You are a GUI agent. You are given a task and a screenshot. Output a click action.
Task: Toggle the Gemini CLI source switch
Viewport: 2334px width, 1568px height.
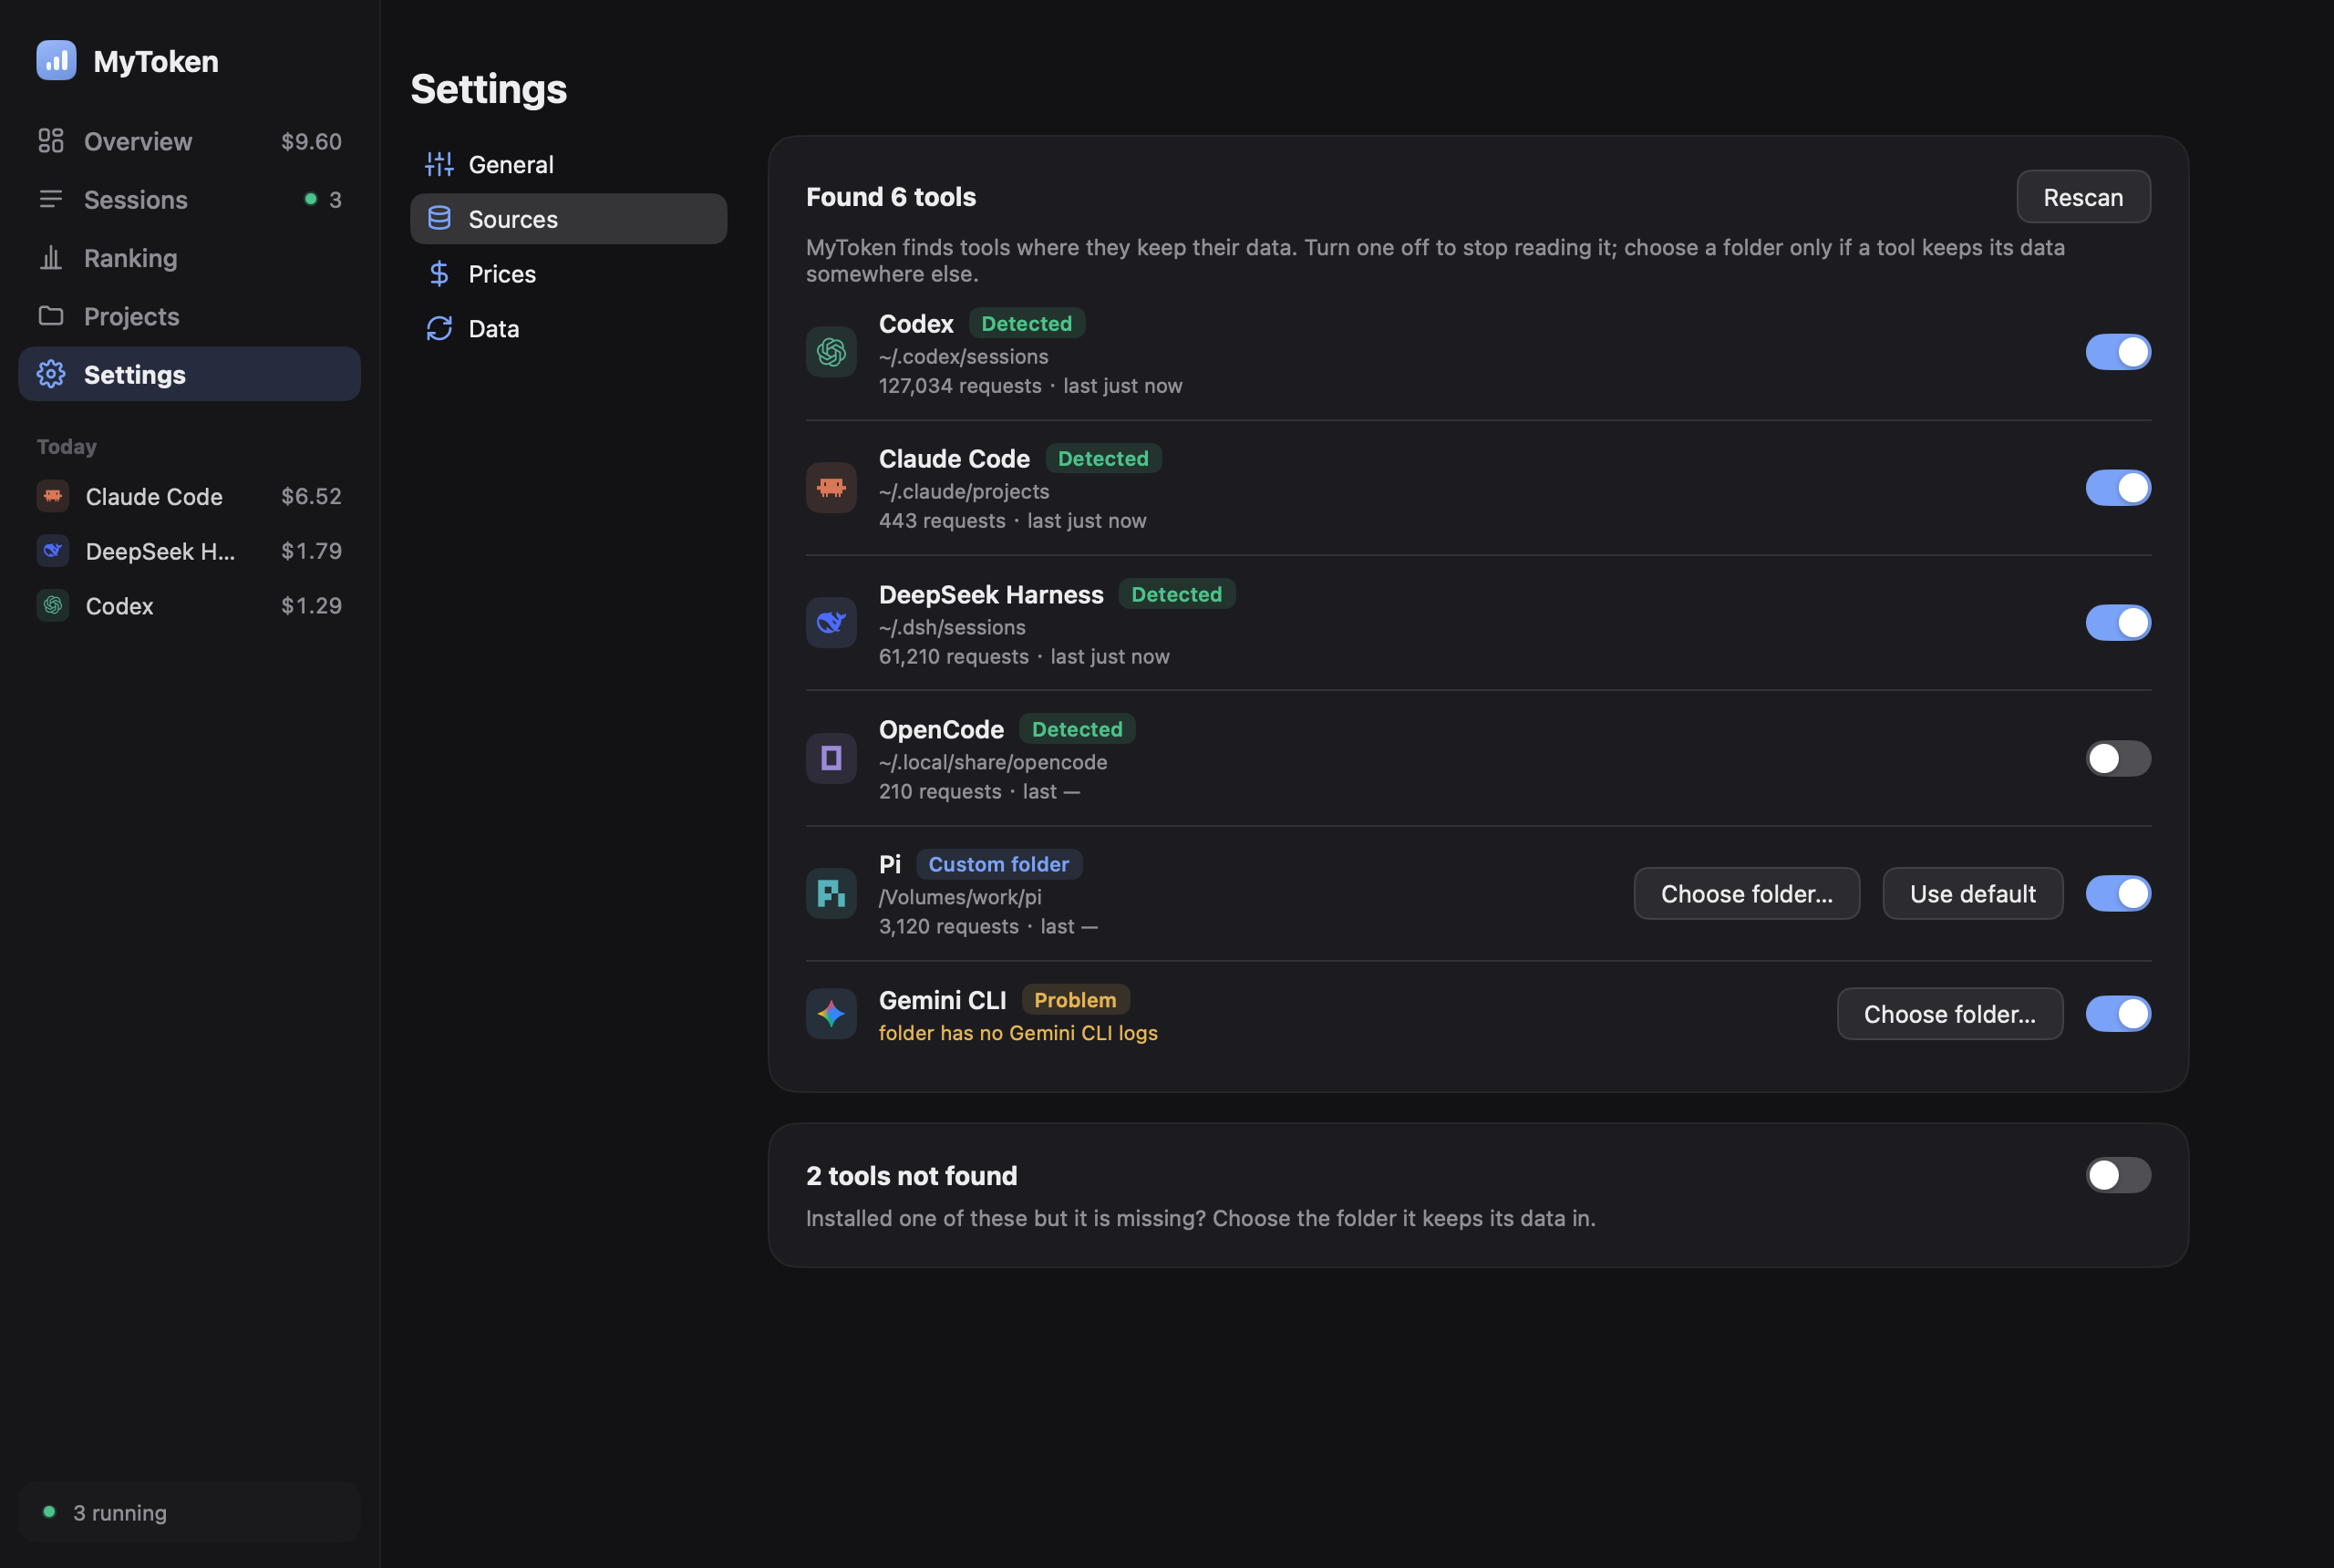tap(2118, 1013)
